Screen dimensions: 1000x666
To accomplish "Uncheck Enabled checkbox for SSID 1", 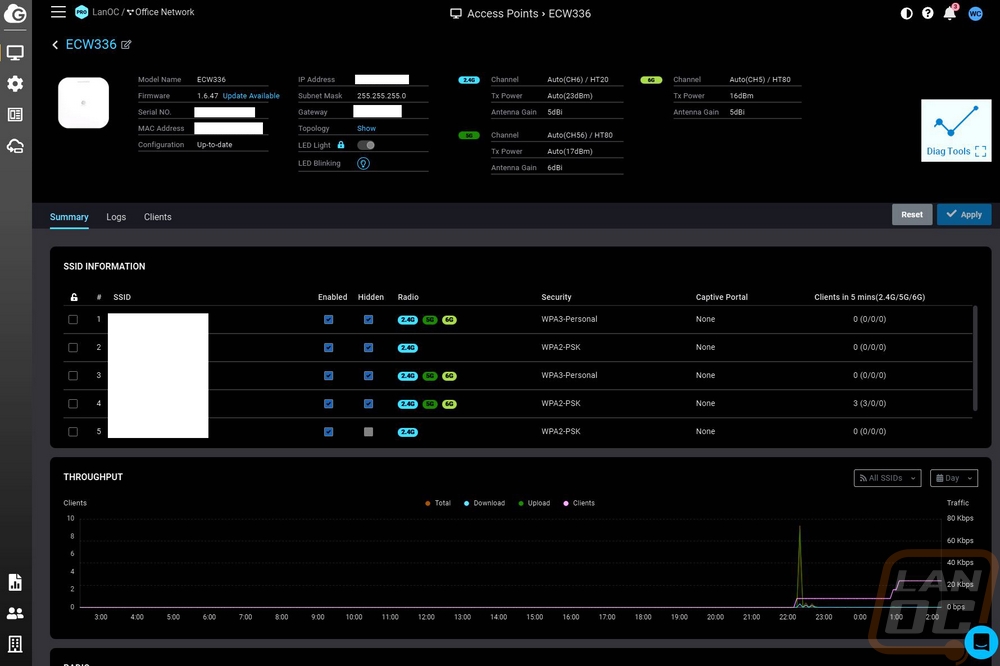I will (328, 320).
